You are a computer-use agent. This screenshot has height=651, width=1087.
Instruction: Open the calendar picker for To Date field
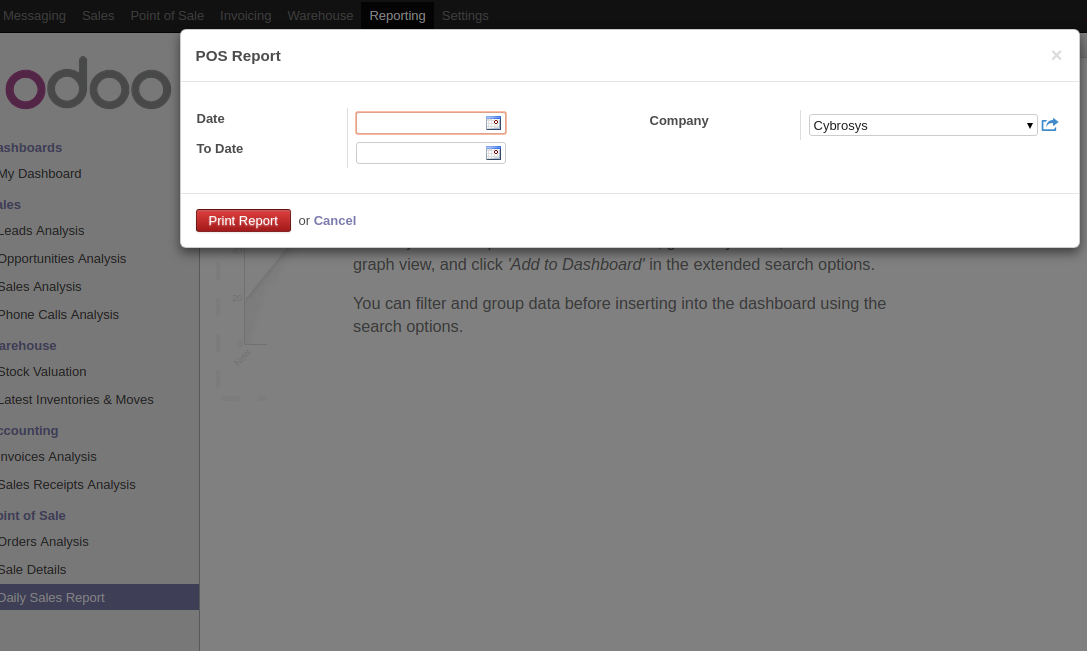coord(493,153)
